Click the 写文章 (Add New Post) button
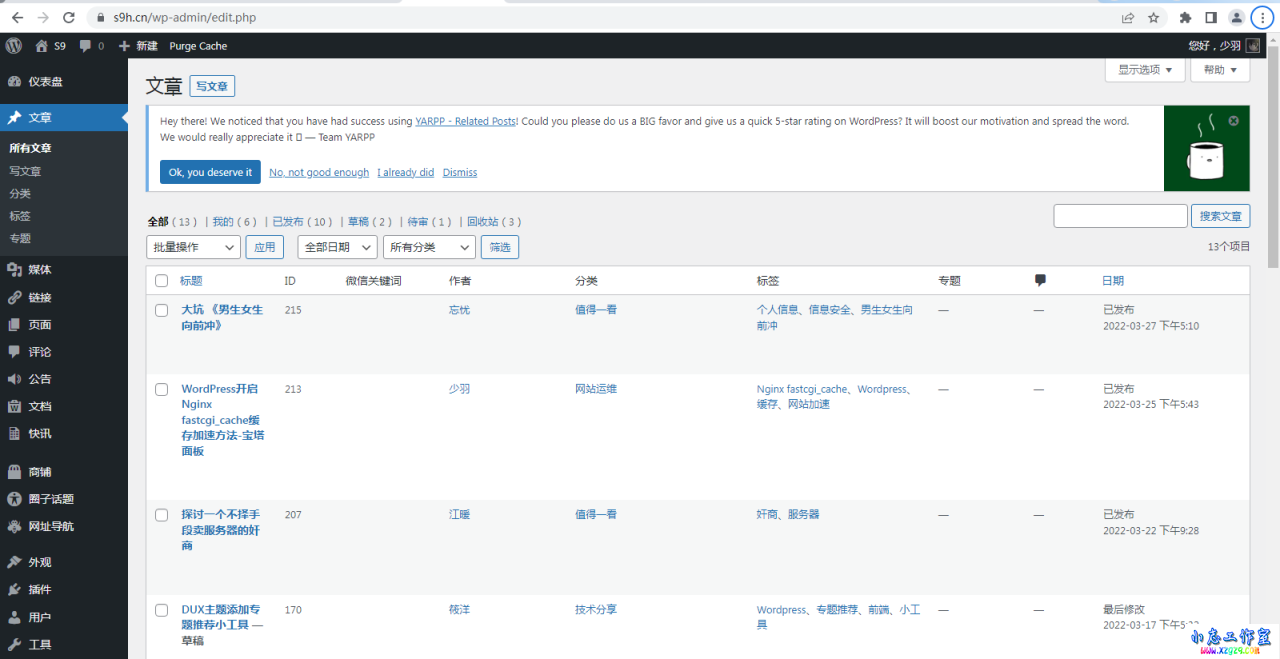The height and width of the screenshot is (659, 1280). (211, 86)
